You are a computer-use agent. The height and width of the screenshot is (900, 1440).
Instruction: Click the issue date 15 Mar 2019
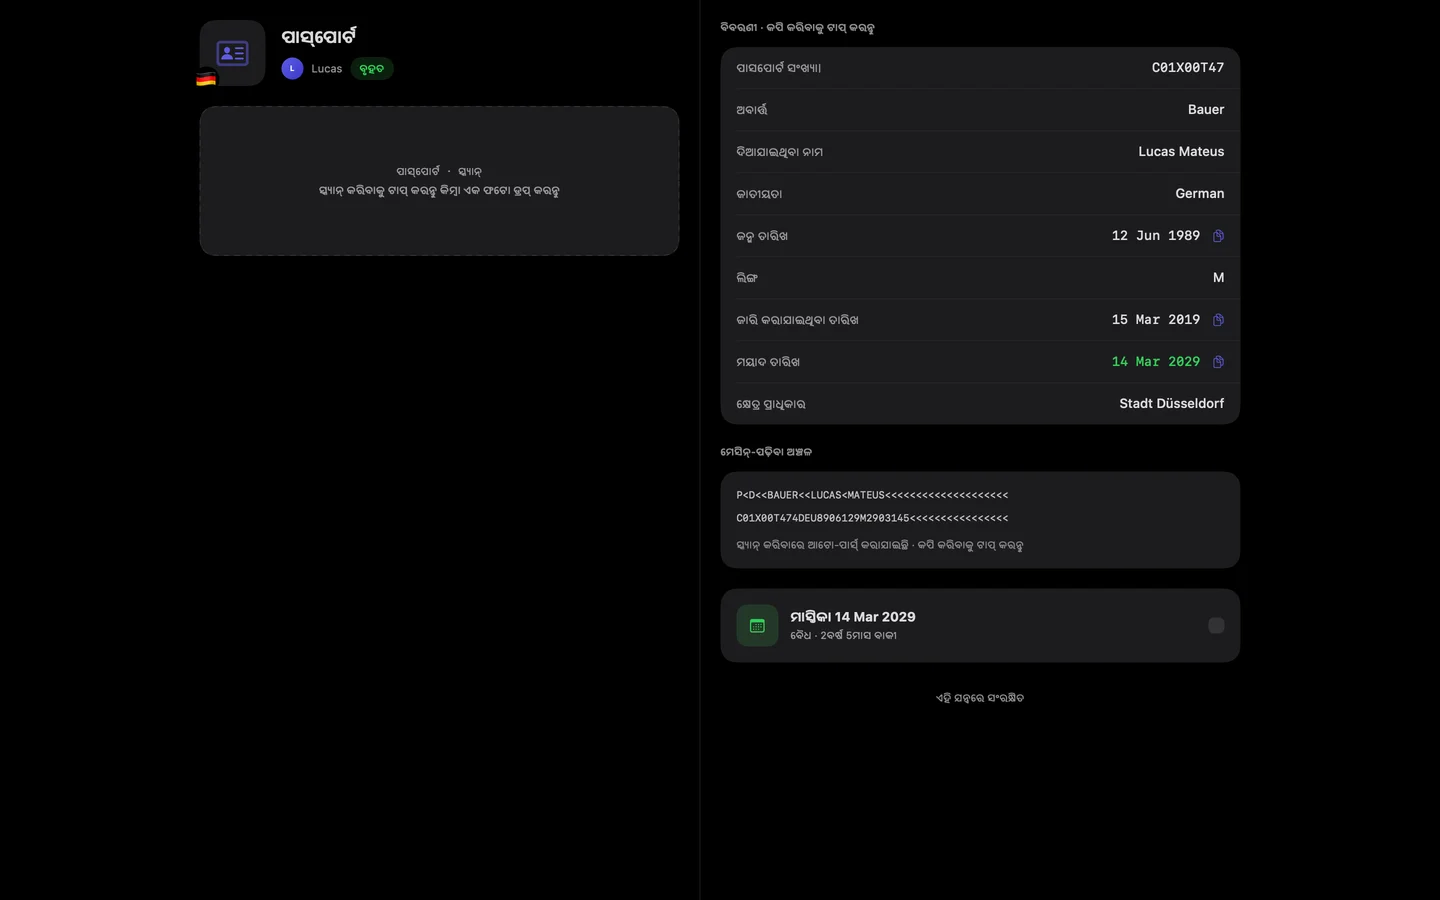pos(1155,320)
